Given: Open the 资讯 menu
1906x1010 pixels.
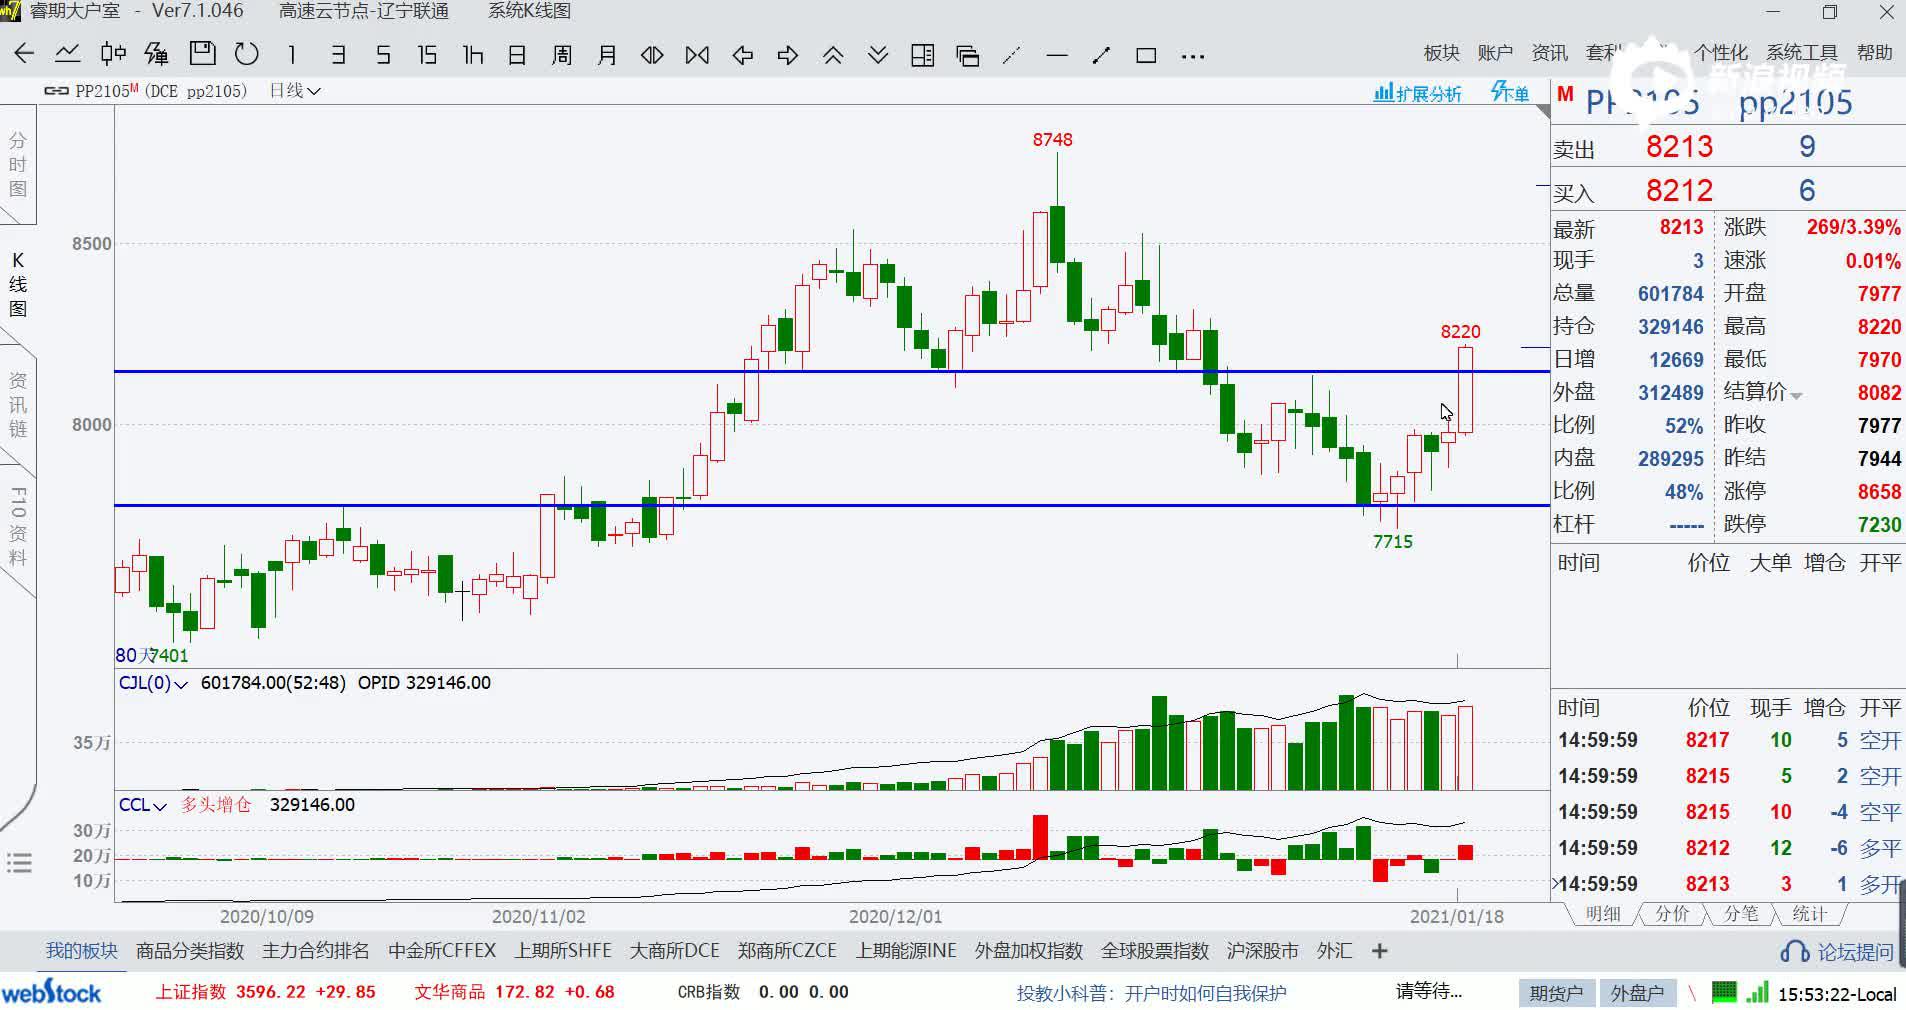Looking at the screenshot, I should [1549, 53].
